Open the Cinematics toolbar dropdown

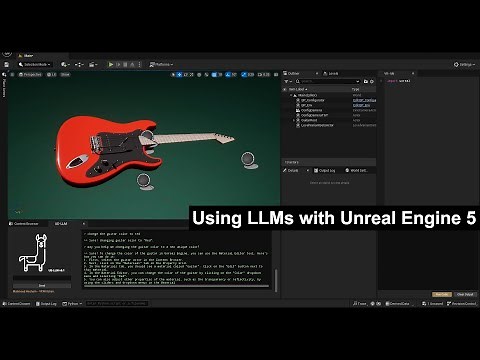point(93,64)
